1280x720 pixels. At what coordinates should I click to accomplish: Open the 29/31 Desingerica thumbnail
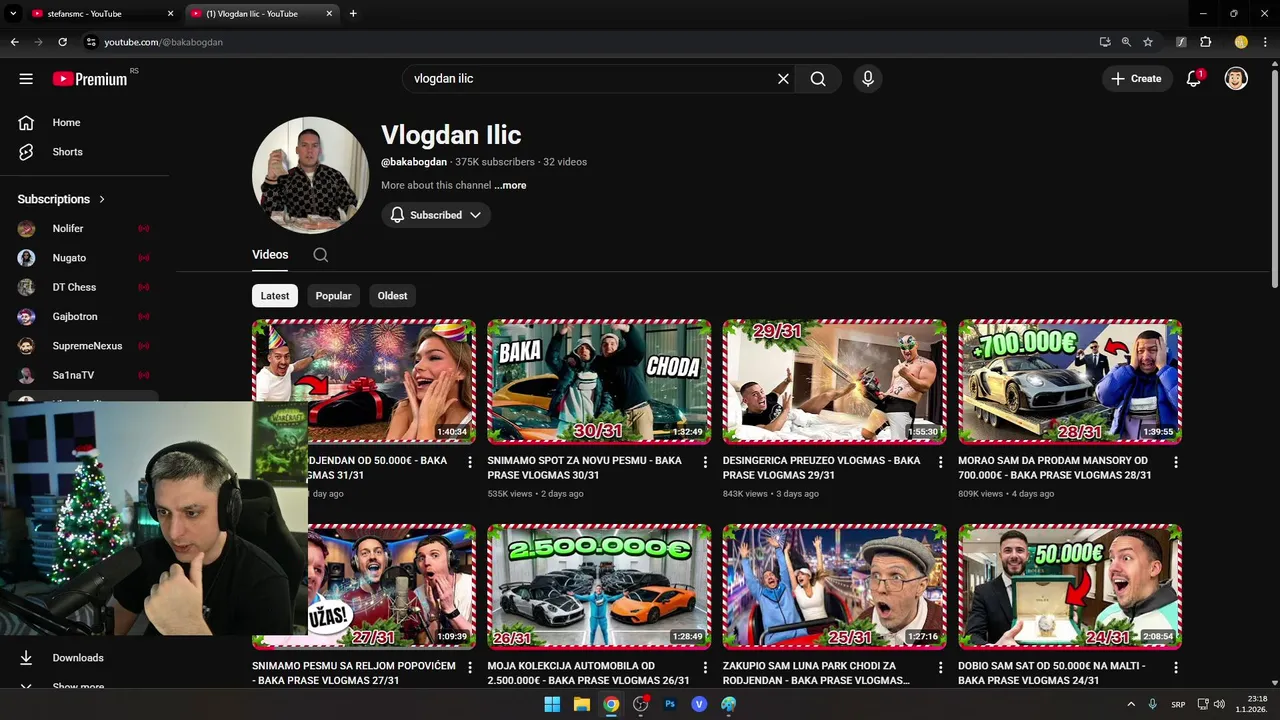(x=834, y=382)
